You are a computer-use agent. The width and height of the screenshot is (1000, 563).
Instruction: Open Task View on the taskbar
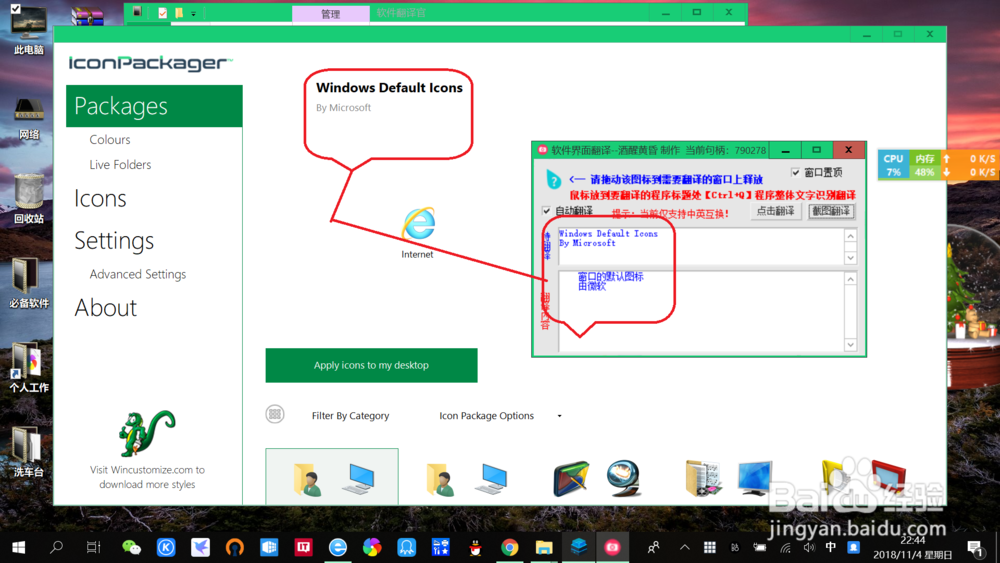[x=93, y=547]
